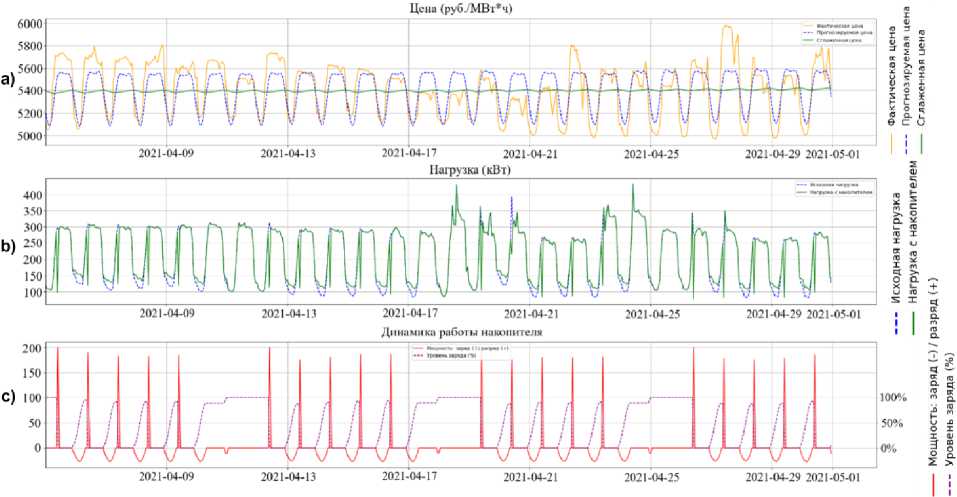Click date '2021-04-25' under load chart

click(651, 314)
